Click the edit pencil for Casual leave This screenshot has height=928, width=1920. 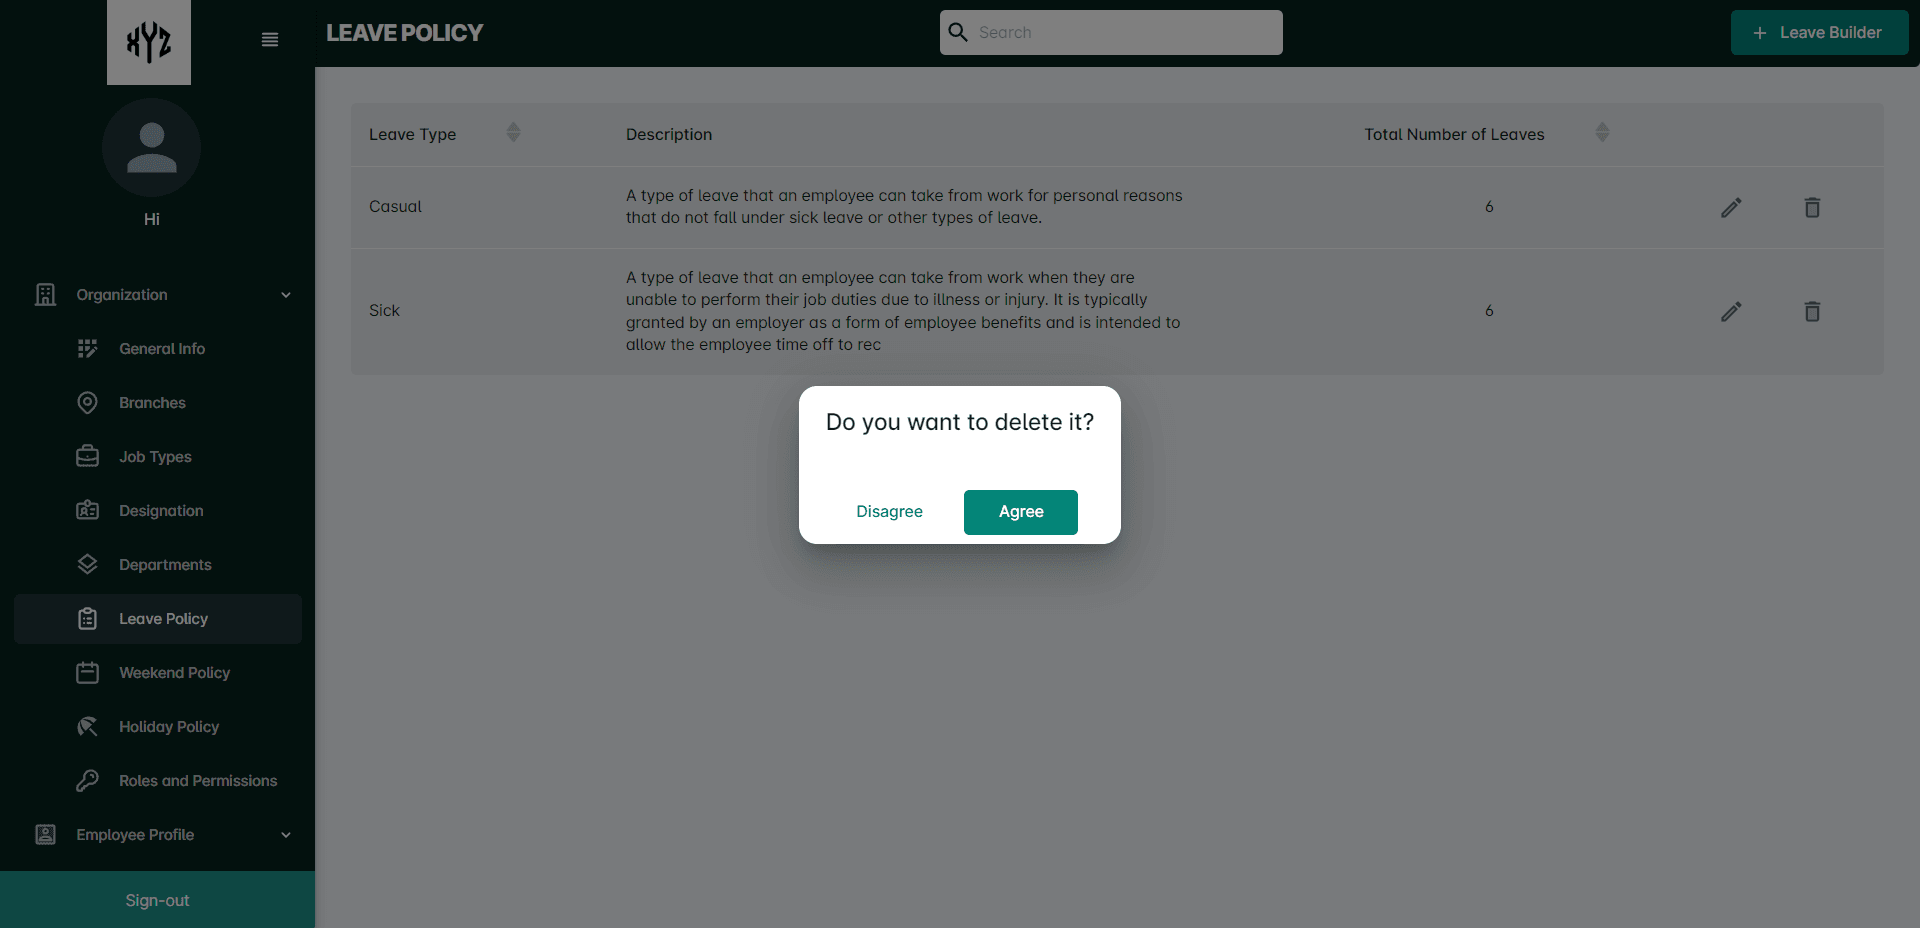click(x=1731, y=208)
